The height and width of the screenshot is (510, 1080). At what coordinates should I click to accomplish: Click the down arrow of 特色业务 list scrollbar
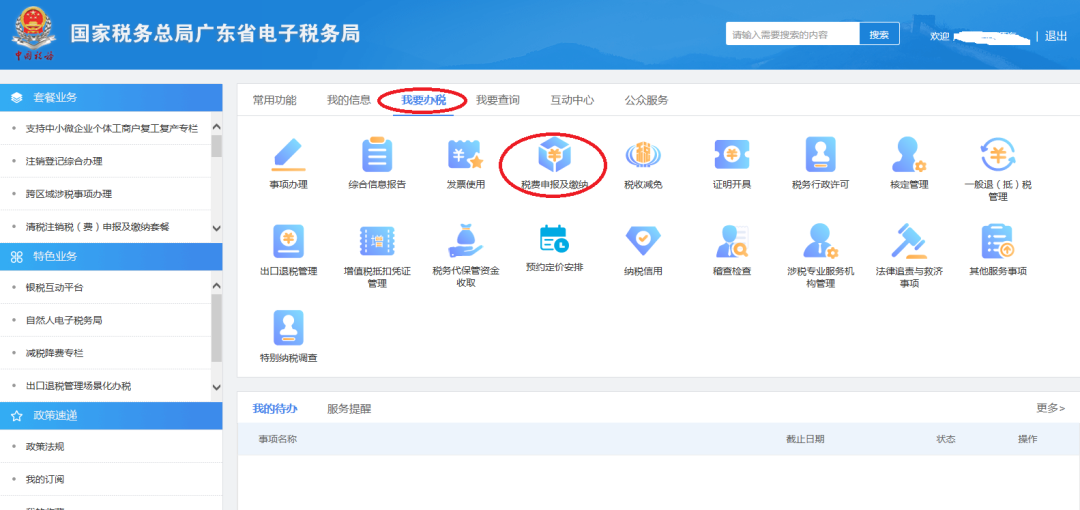216,388
